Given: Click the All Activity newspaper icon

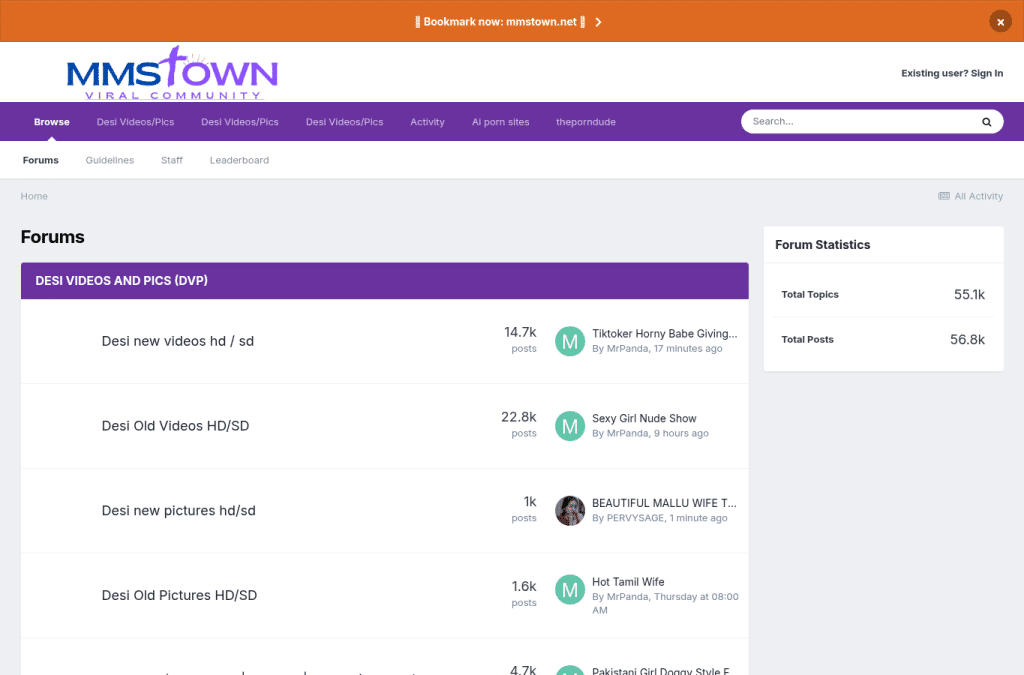Looking at the screenshot, I should (x=944, y=196).
